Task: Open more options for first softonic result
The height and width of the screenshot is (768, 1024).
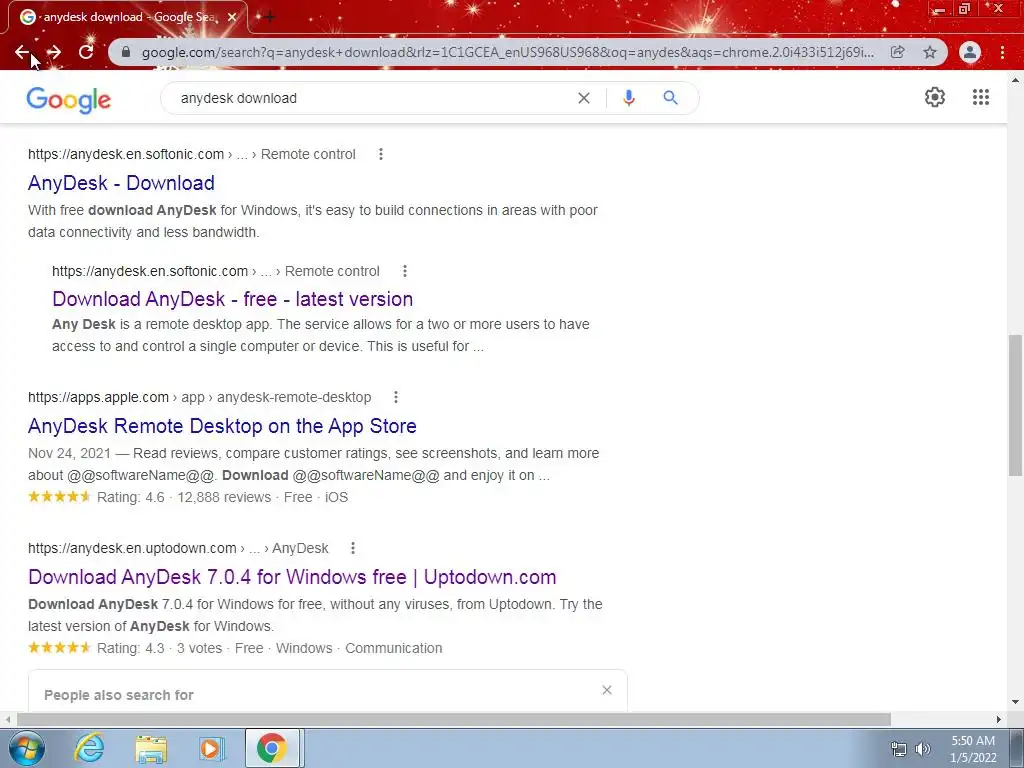Action: coord(381,154)
